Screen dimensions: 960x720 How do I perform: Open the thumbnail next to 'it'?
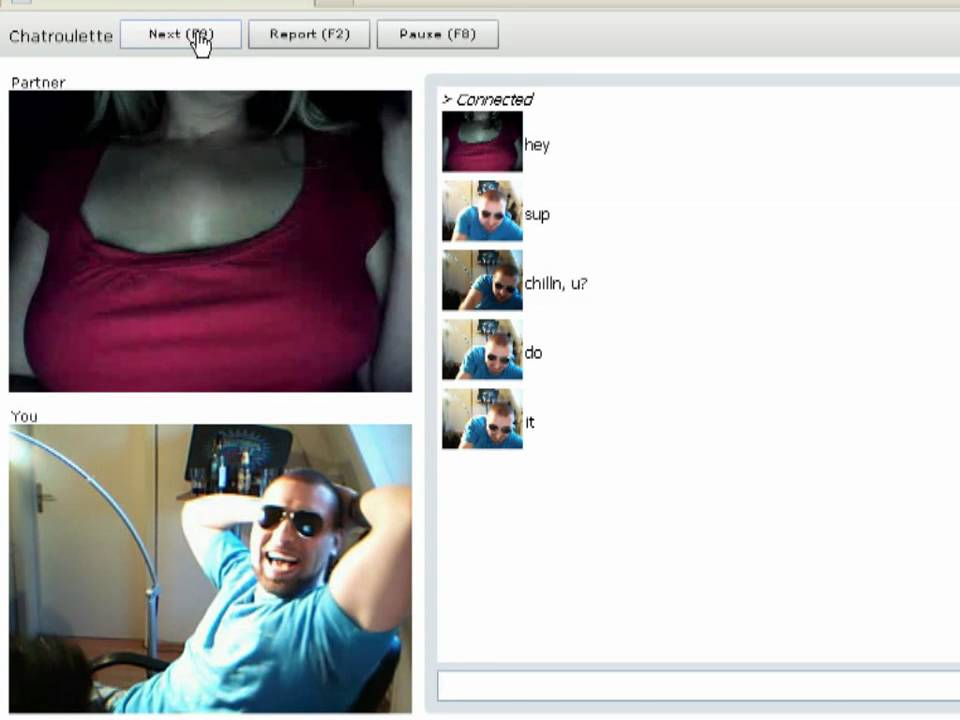click(x=482, y=419)
